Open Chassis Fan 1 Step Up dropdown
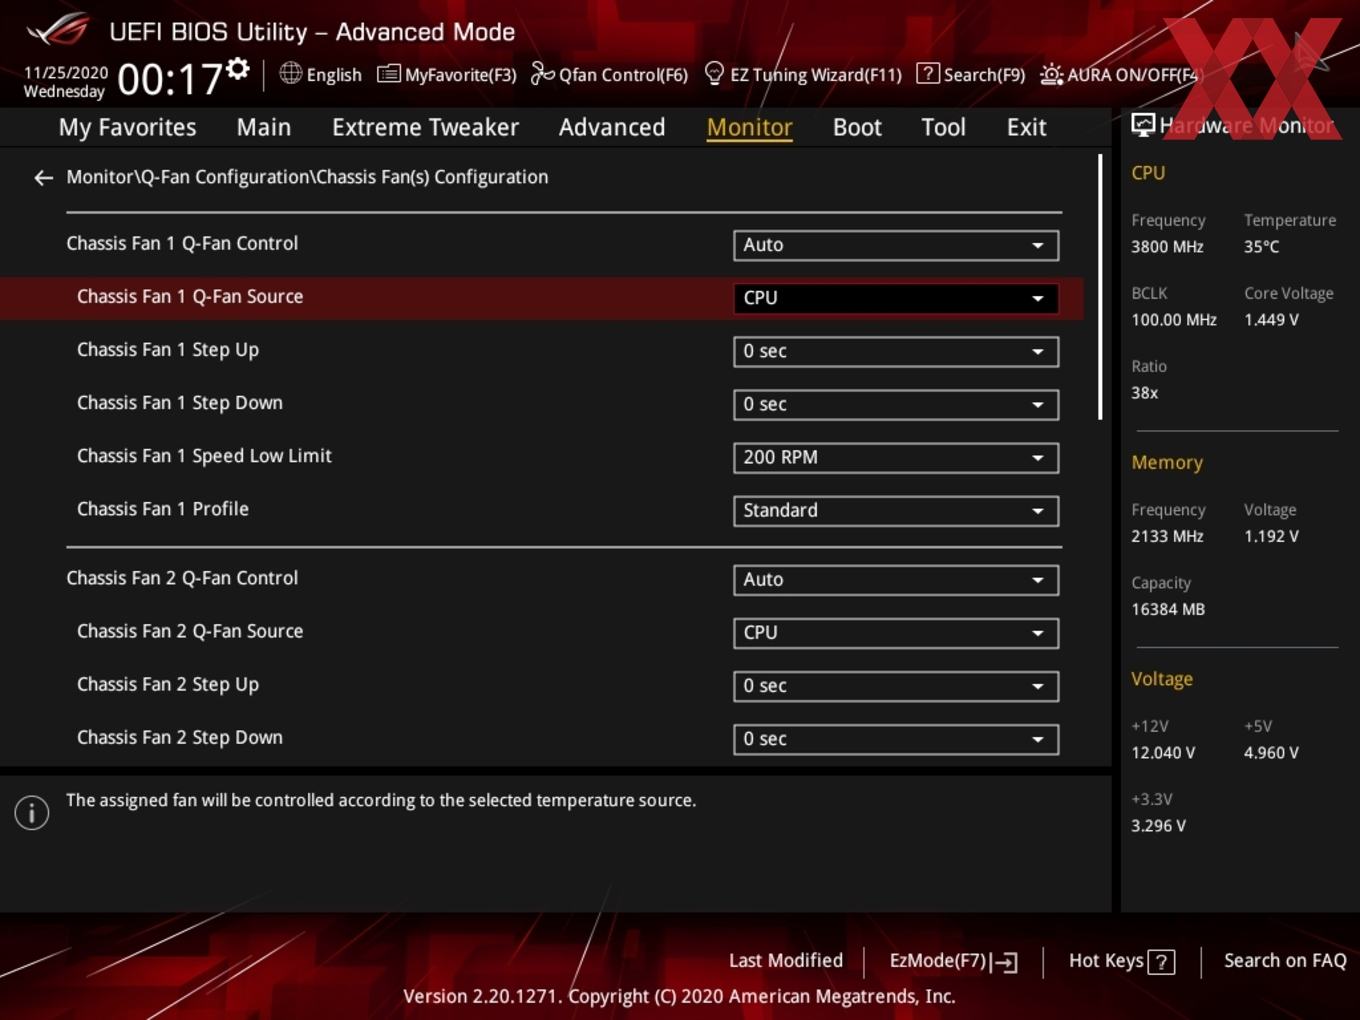 coord(896,351)
